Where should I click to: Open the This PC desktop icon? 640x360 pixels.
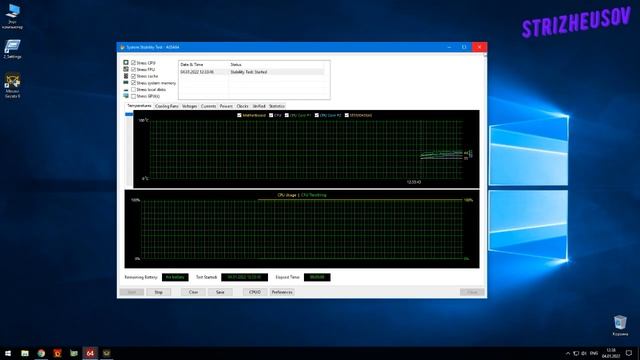click(13, 16)
